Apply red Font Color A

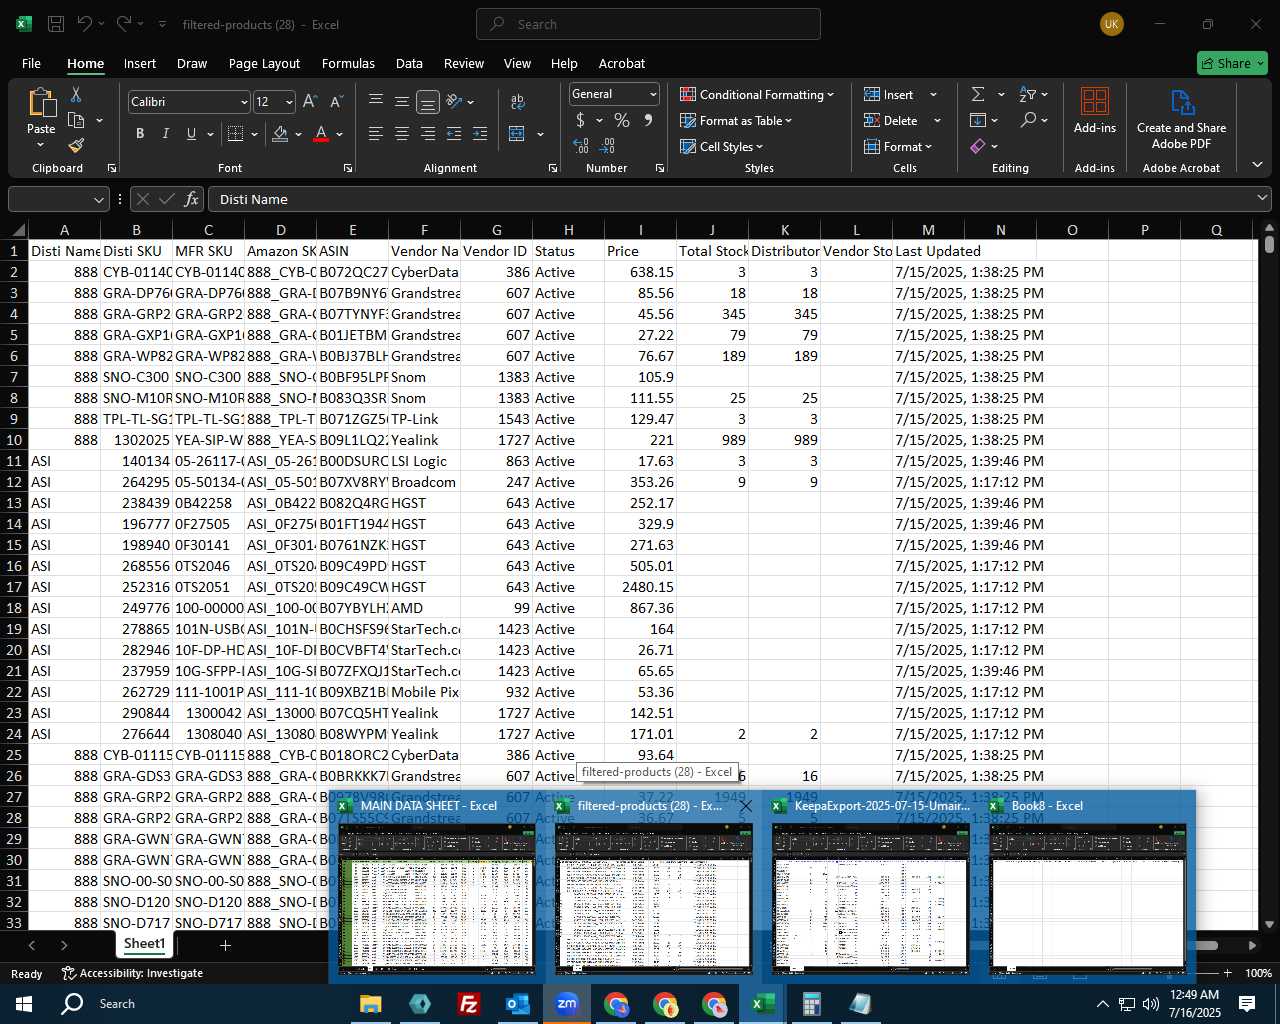coord(321,134)
